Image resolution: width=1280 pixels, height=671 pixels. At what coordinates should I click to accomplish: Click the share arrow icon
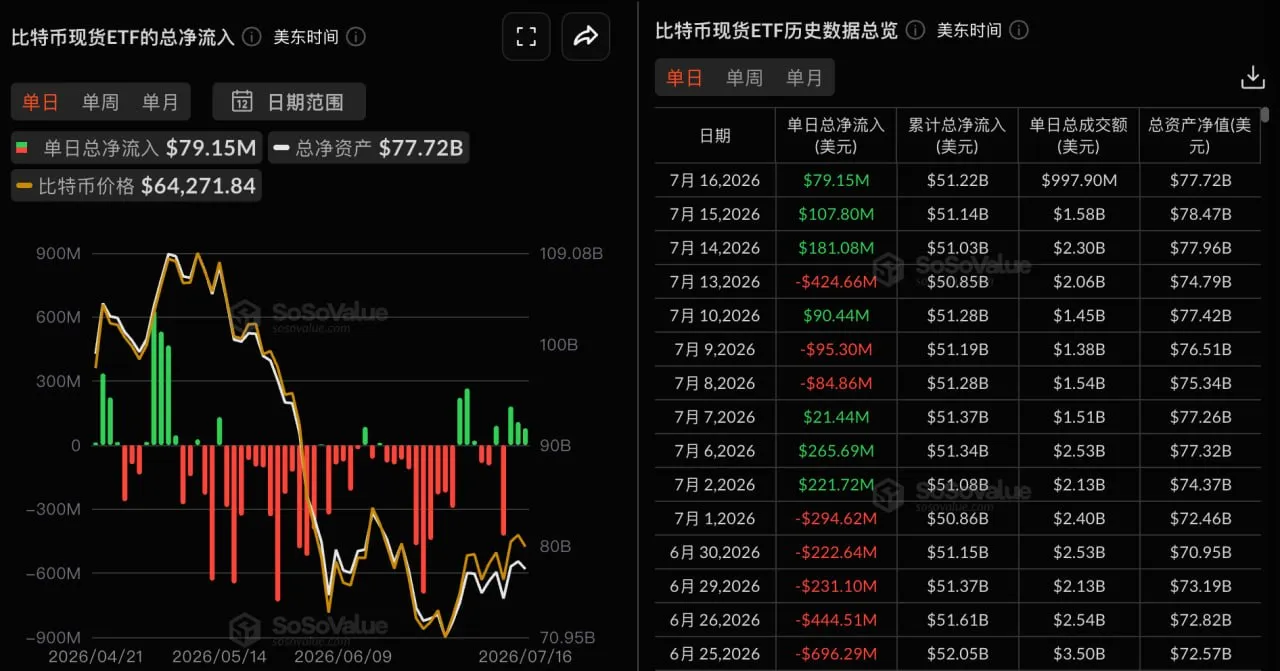point(586,37)
